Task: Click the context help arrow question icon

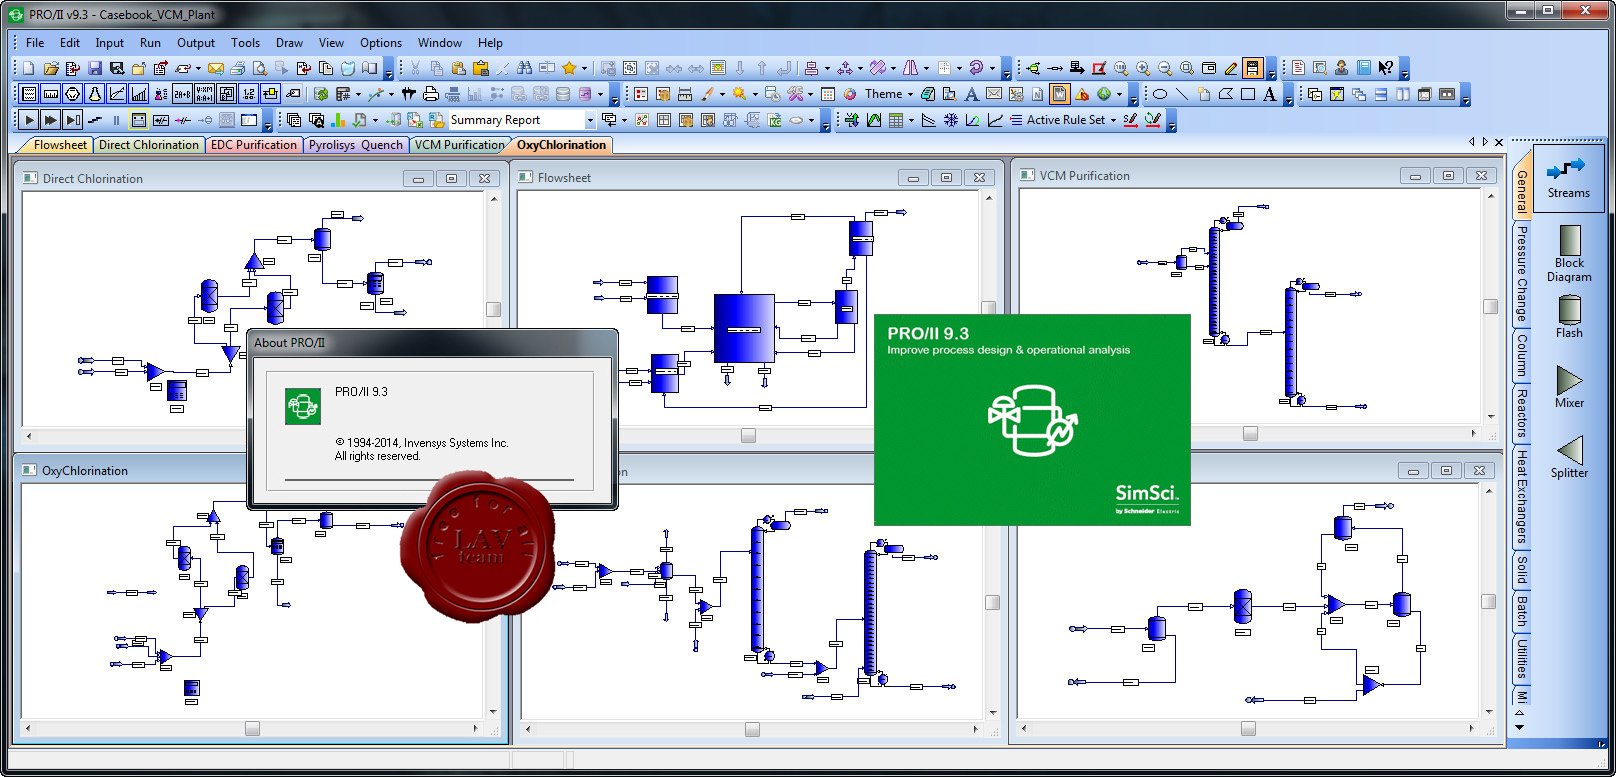Action: pyautogui.click(x=1385, y=68)
